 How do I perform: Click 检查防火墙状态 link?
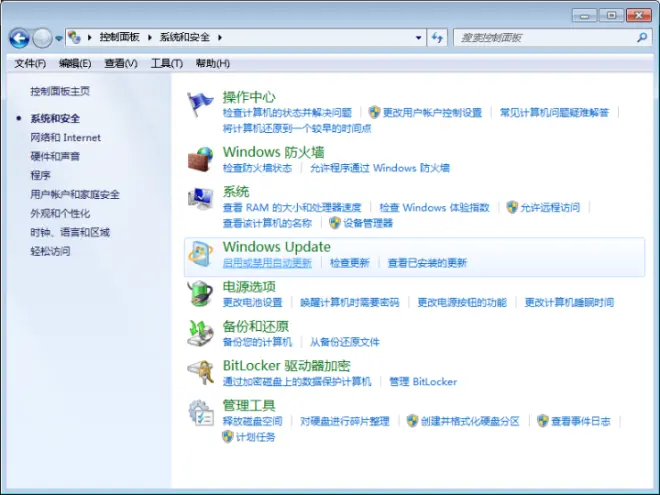pyautogui.click(x=257, y=168)
